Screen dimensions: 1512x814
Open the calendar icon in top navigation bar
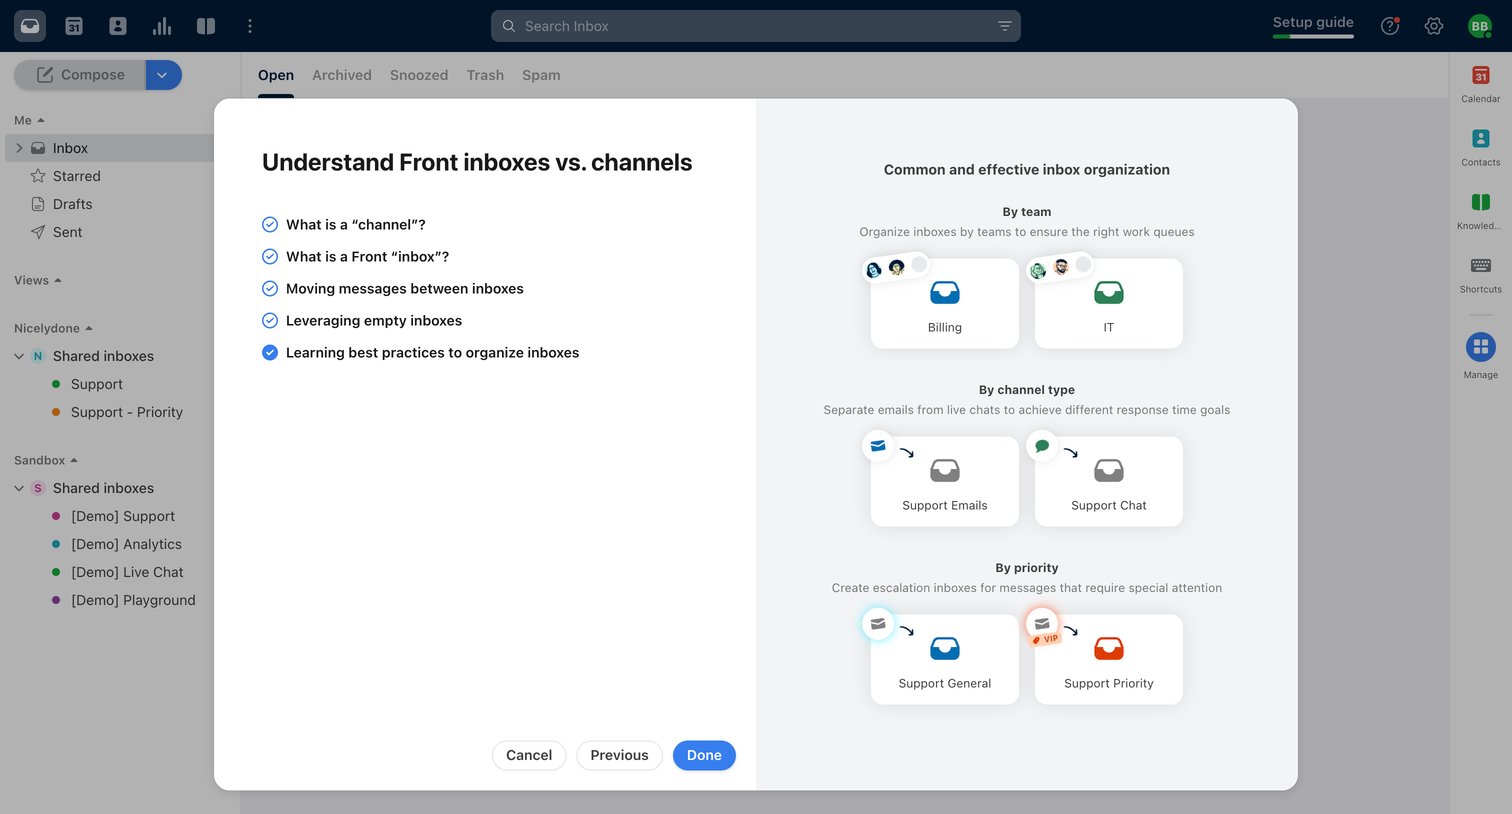[74, 26]
